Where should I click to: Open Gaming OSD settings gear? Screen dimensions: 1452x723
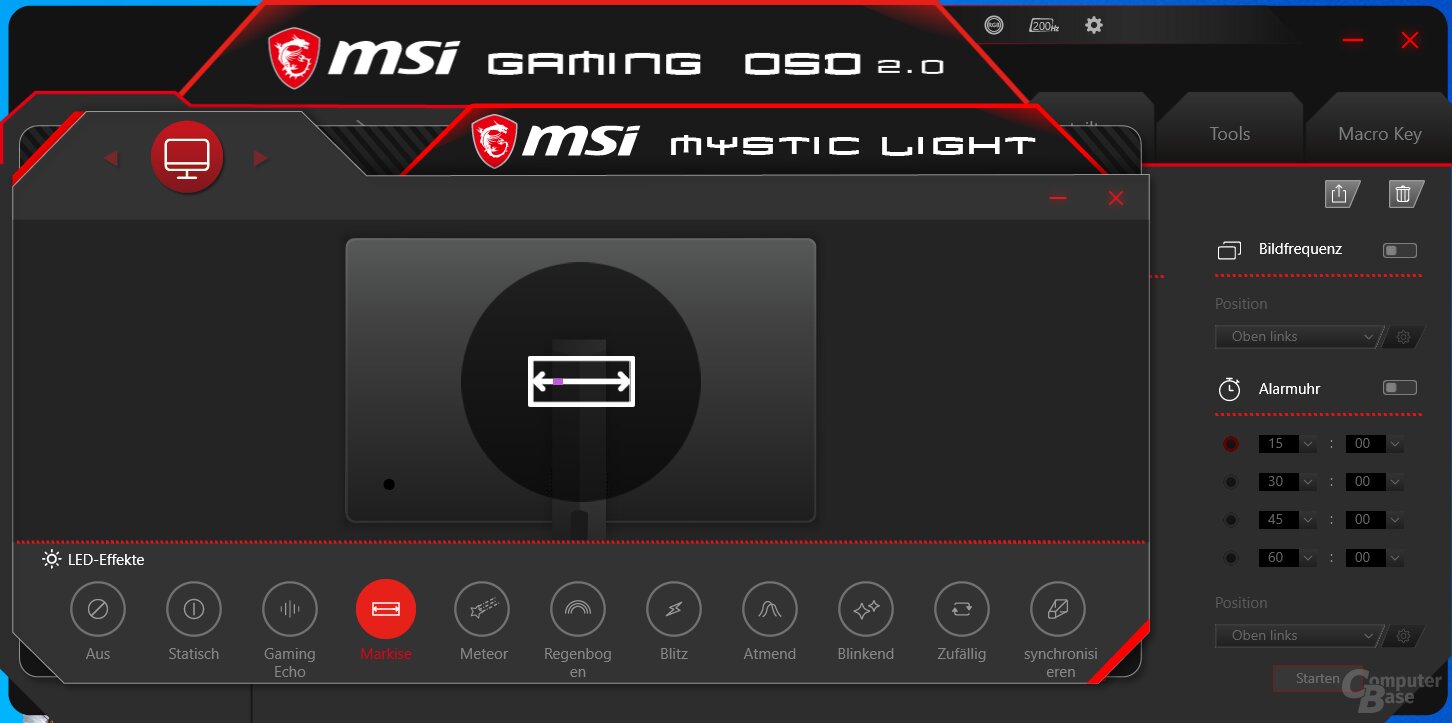1094,25
